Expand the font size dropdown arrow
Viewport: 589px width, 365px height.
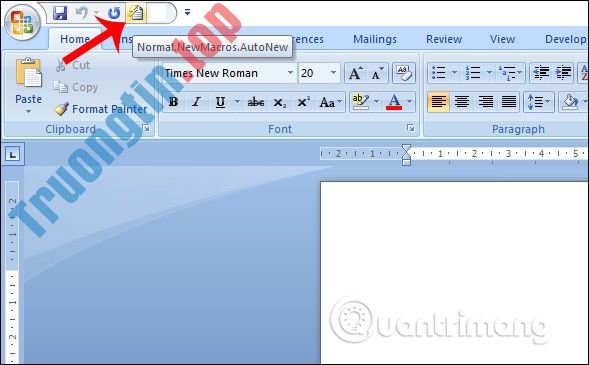pos(333,72)
